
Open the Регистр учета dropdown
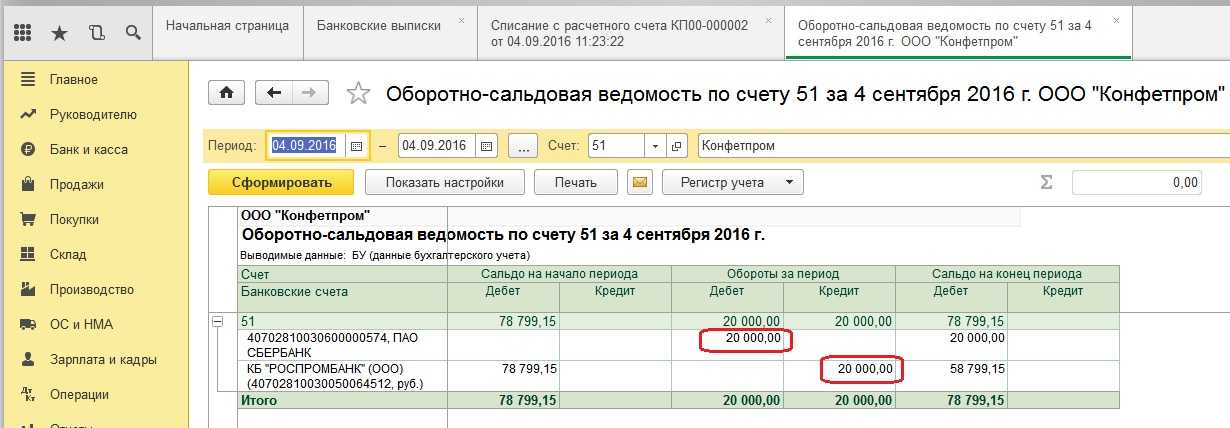pos(735,182)
